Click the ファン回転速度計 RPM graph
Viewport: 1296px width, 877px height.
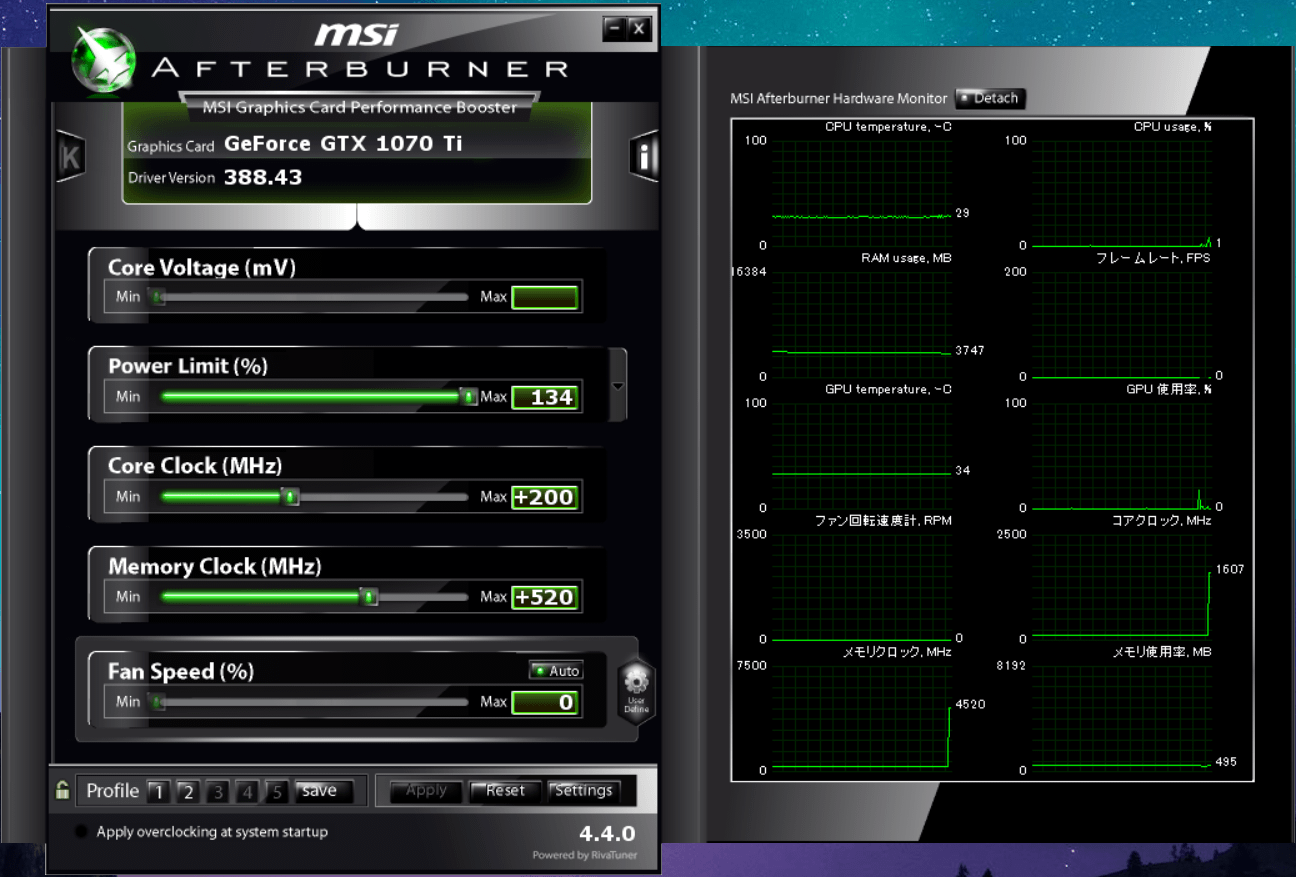(861, 587)
